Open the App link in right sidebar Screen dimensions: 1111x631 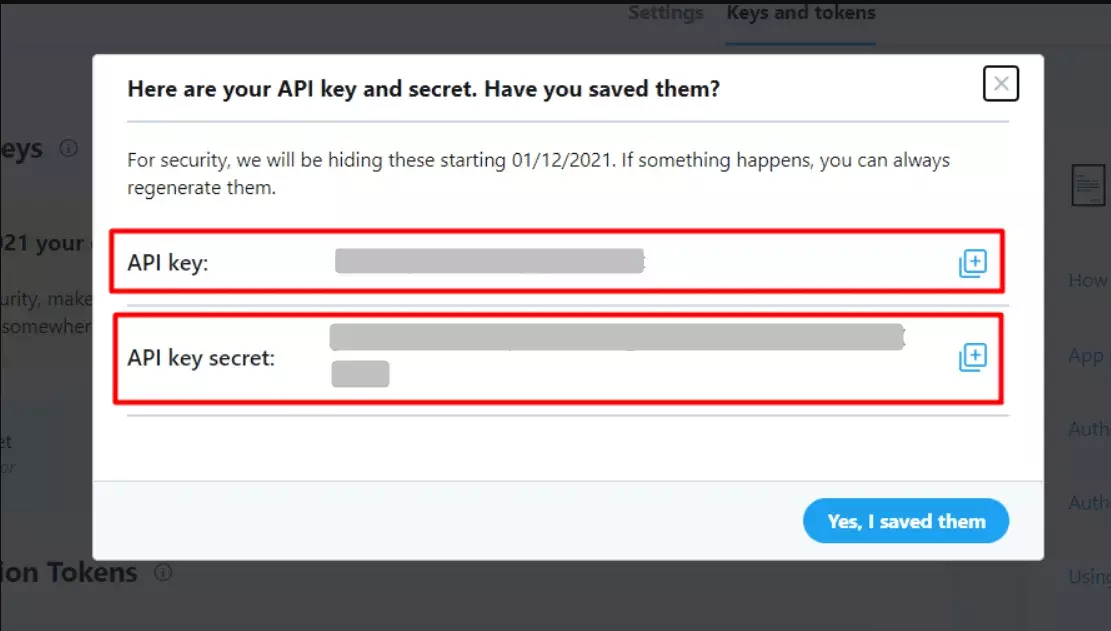click(x=1086, y=356)
